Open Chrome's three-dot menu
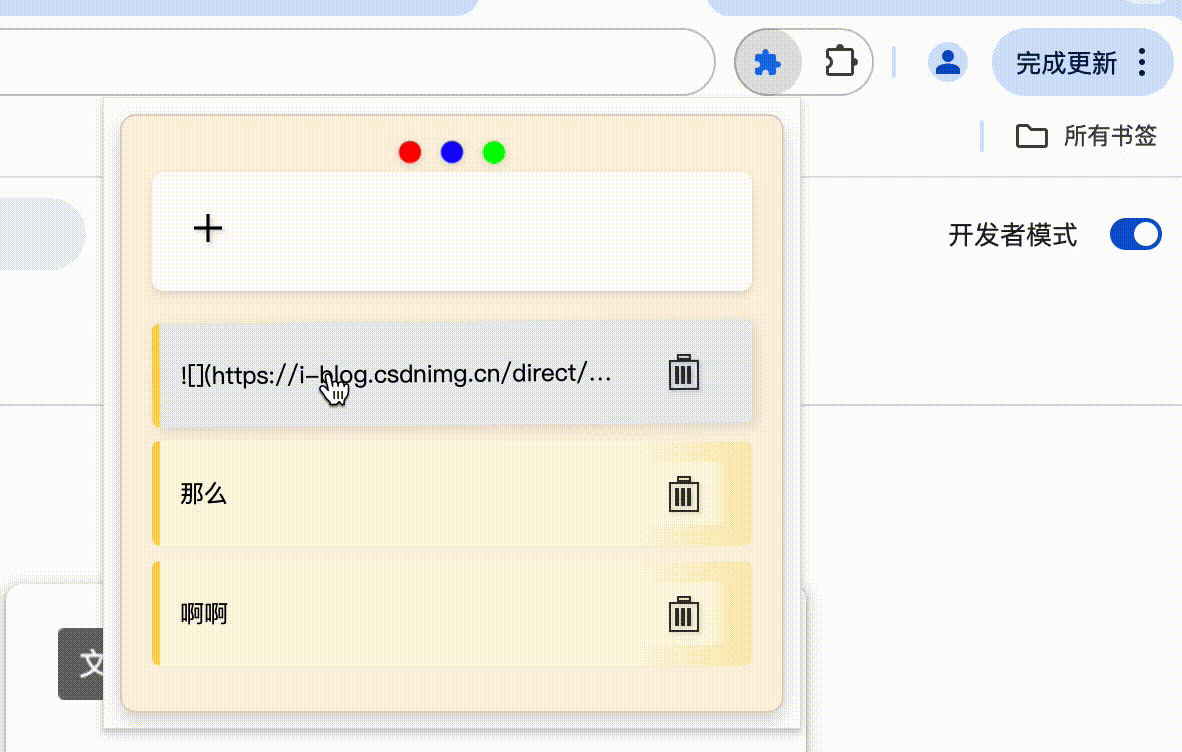1182x752 pixels. click(x=1142, y=63)
